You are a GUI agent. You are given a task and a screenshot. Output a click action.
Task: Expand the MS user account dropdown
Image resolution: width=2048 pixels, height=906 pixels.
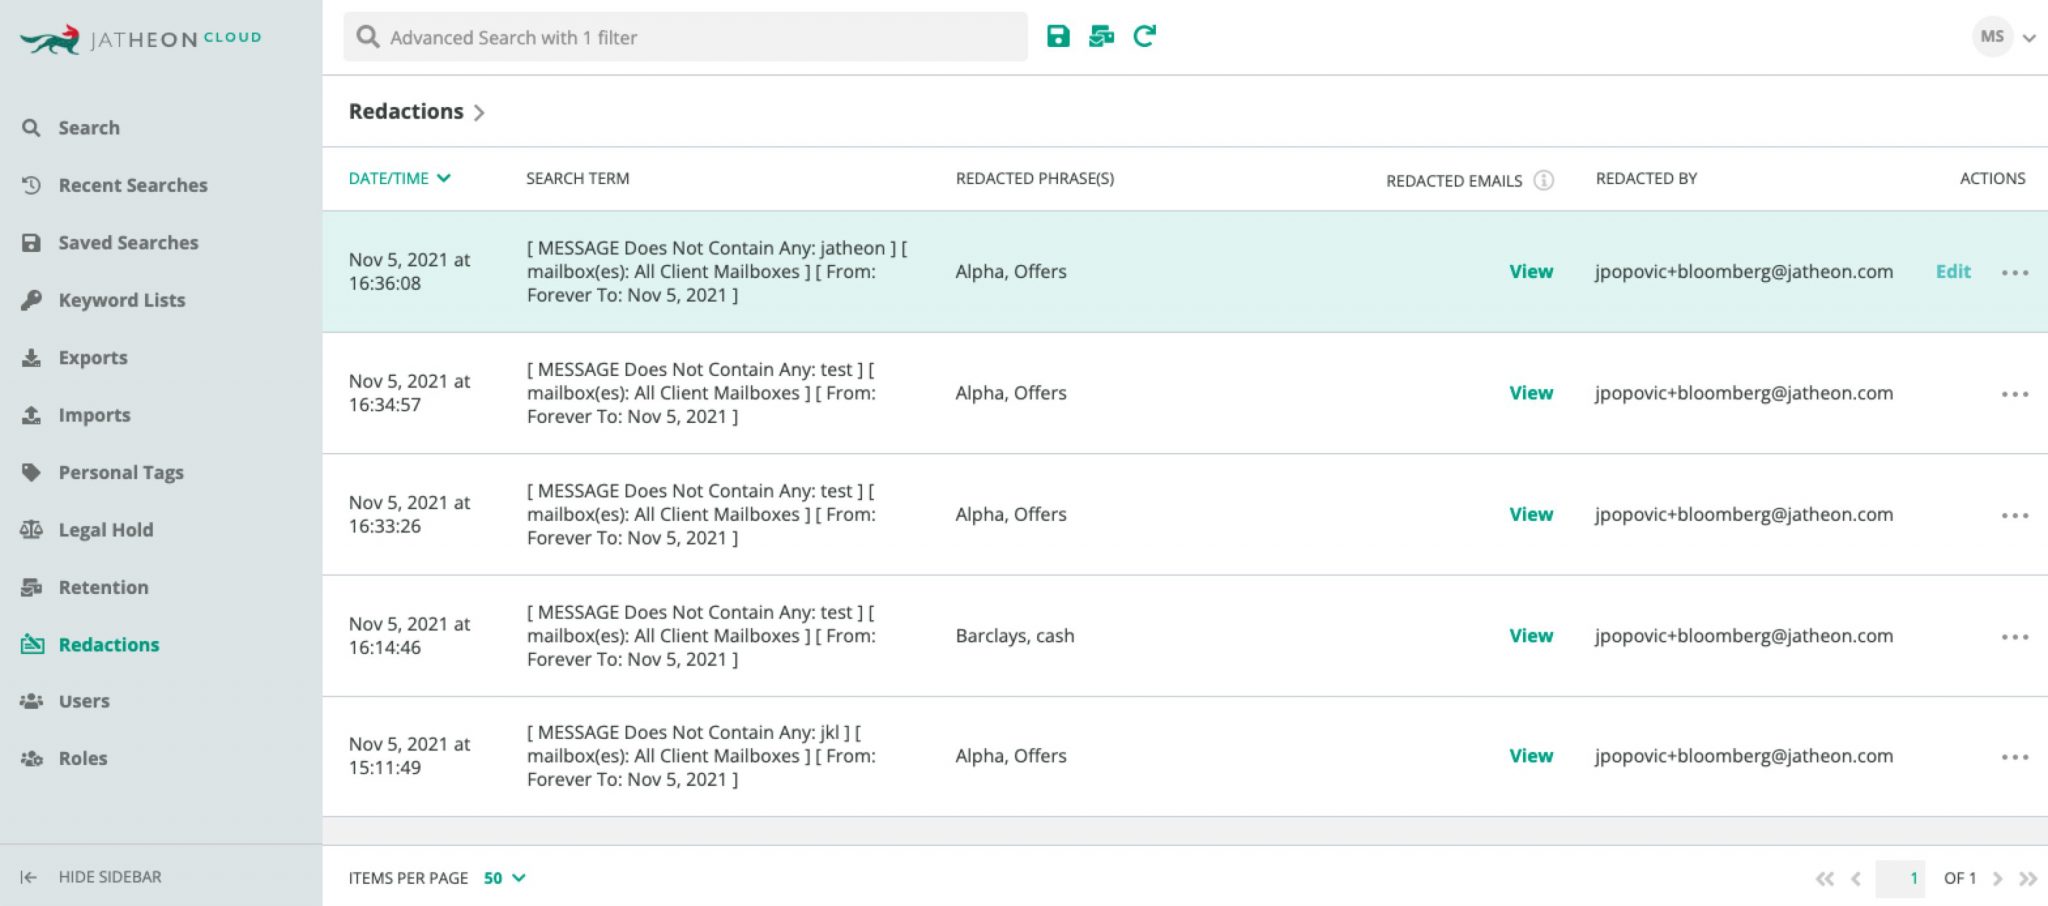2029,38
